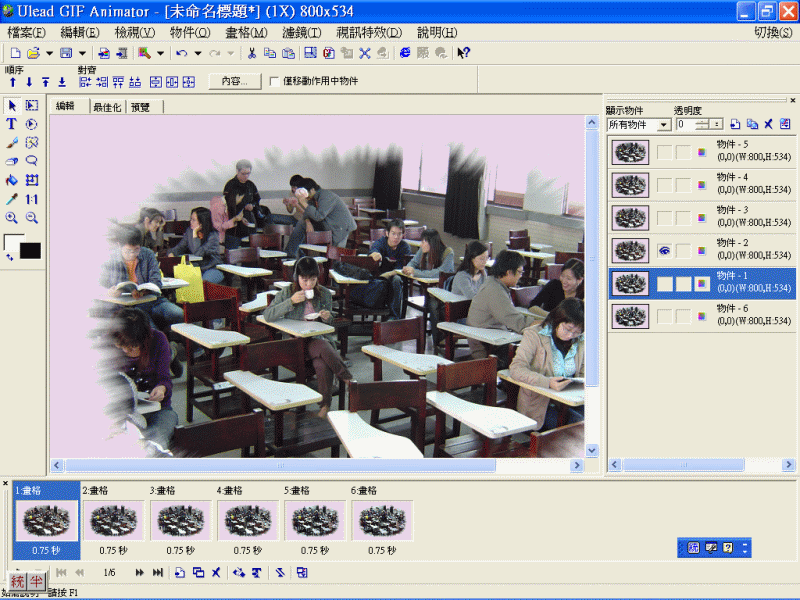Click the 內容... button
The height and width of the screenshot is (600, 800).
click(234, 81)
